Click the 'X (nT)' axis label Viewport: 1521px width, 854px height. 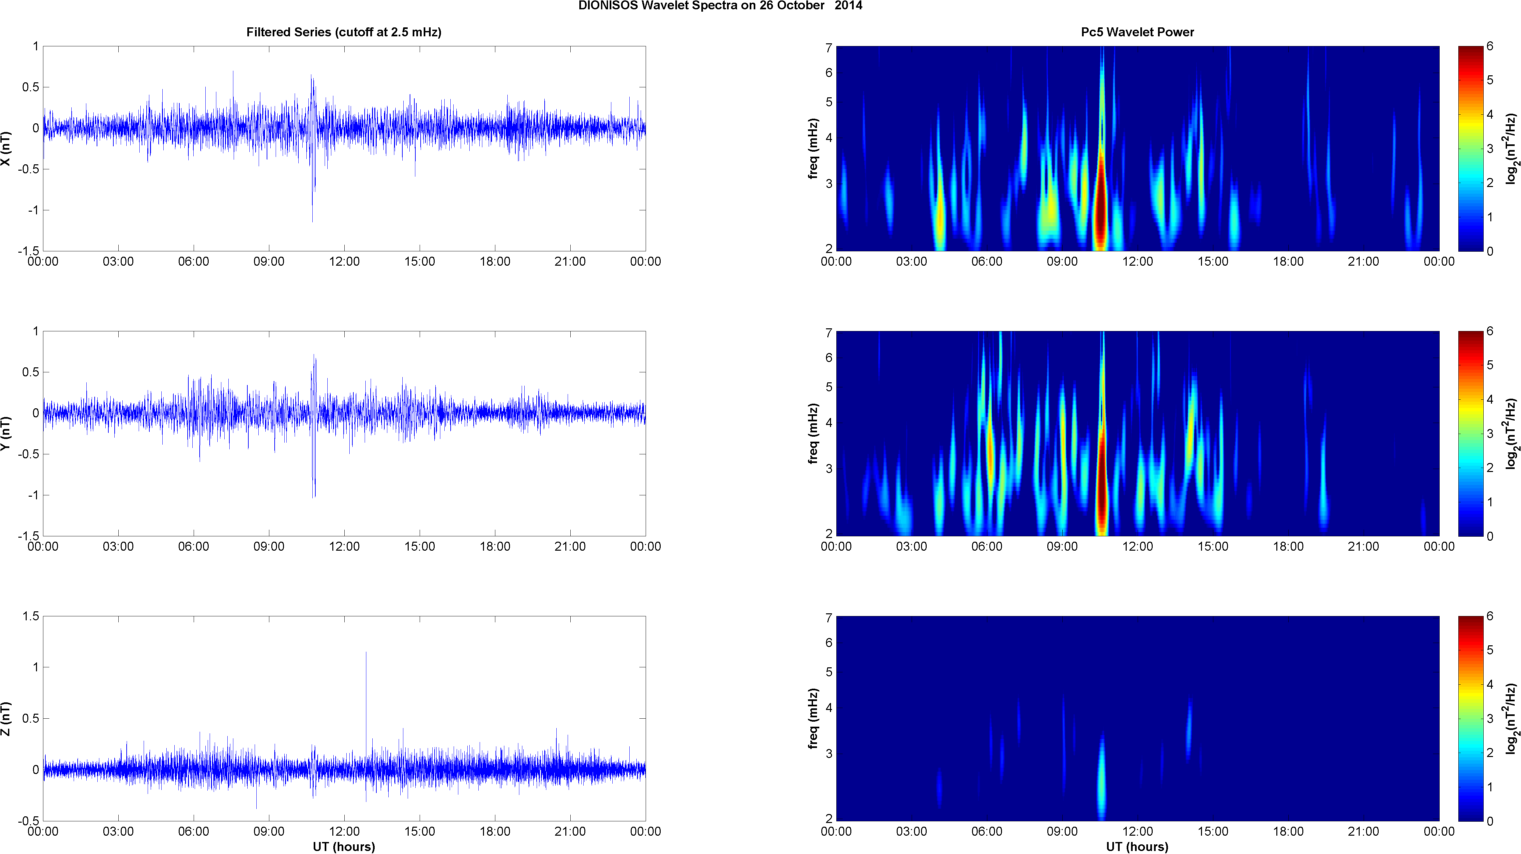click(x=6, y=148)
